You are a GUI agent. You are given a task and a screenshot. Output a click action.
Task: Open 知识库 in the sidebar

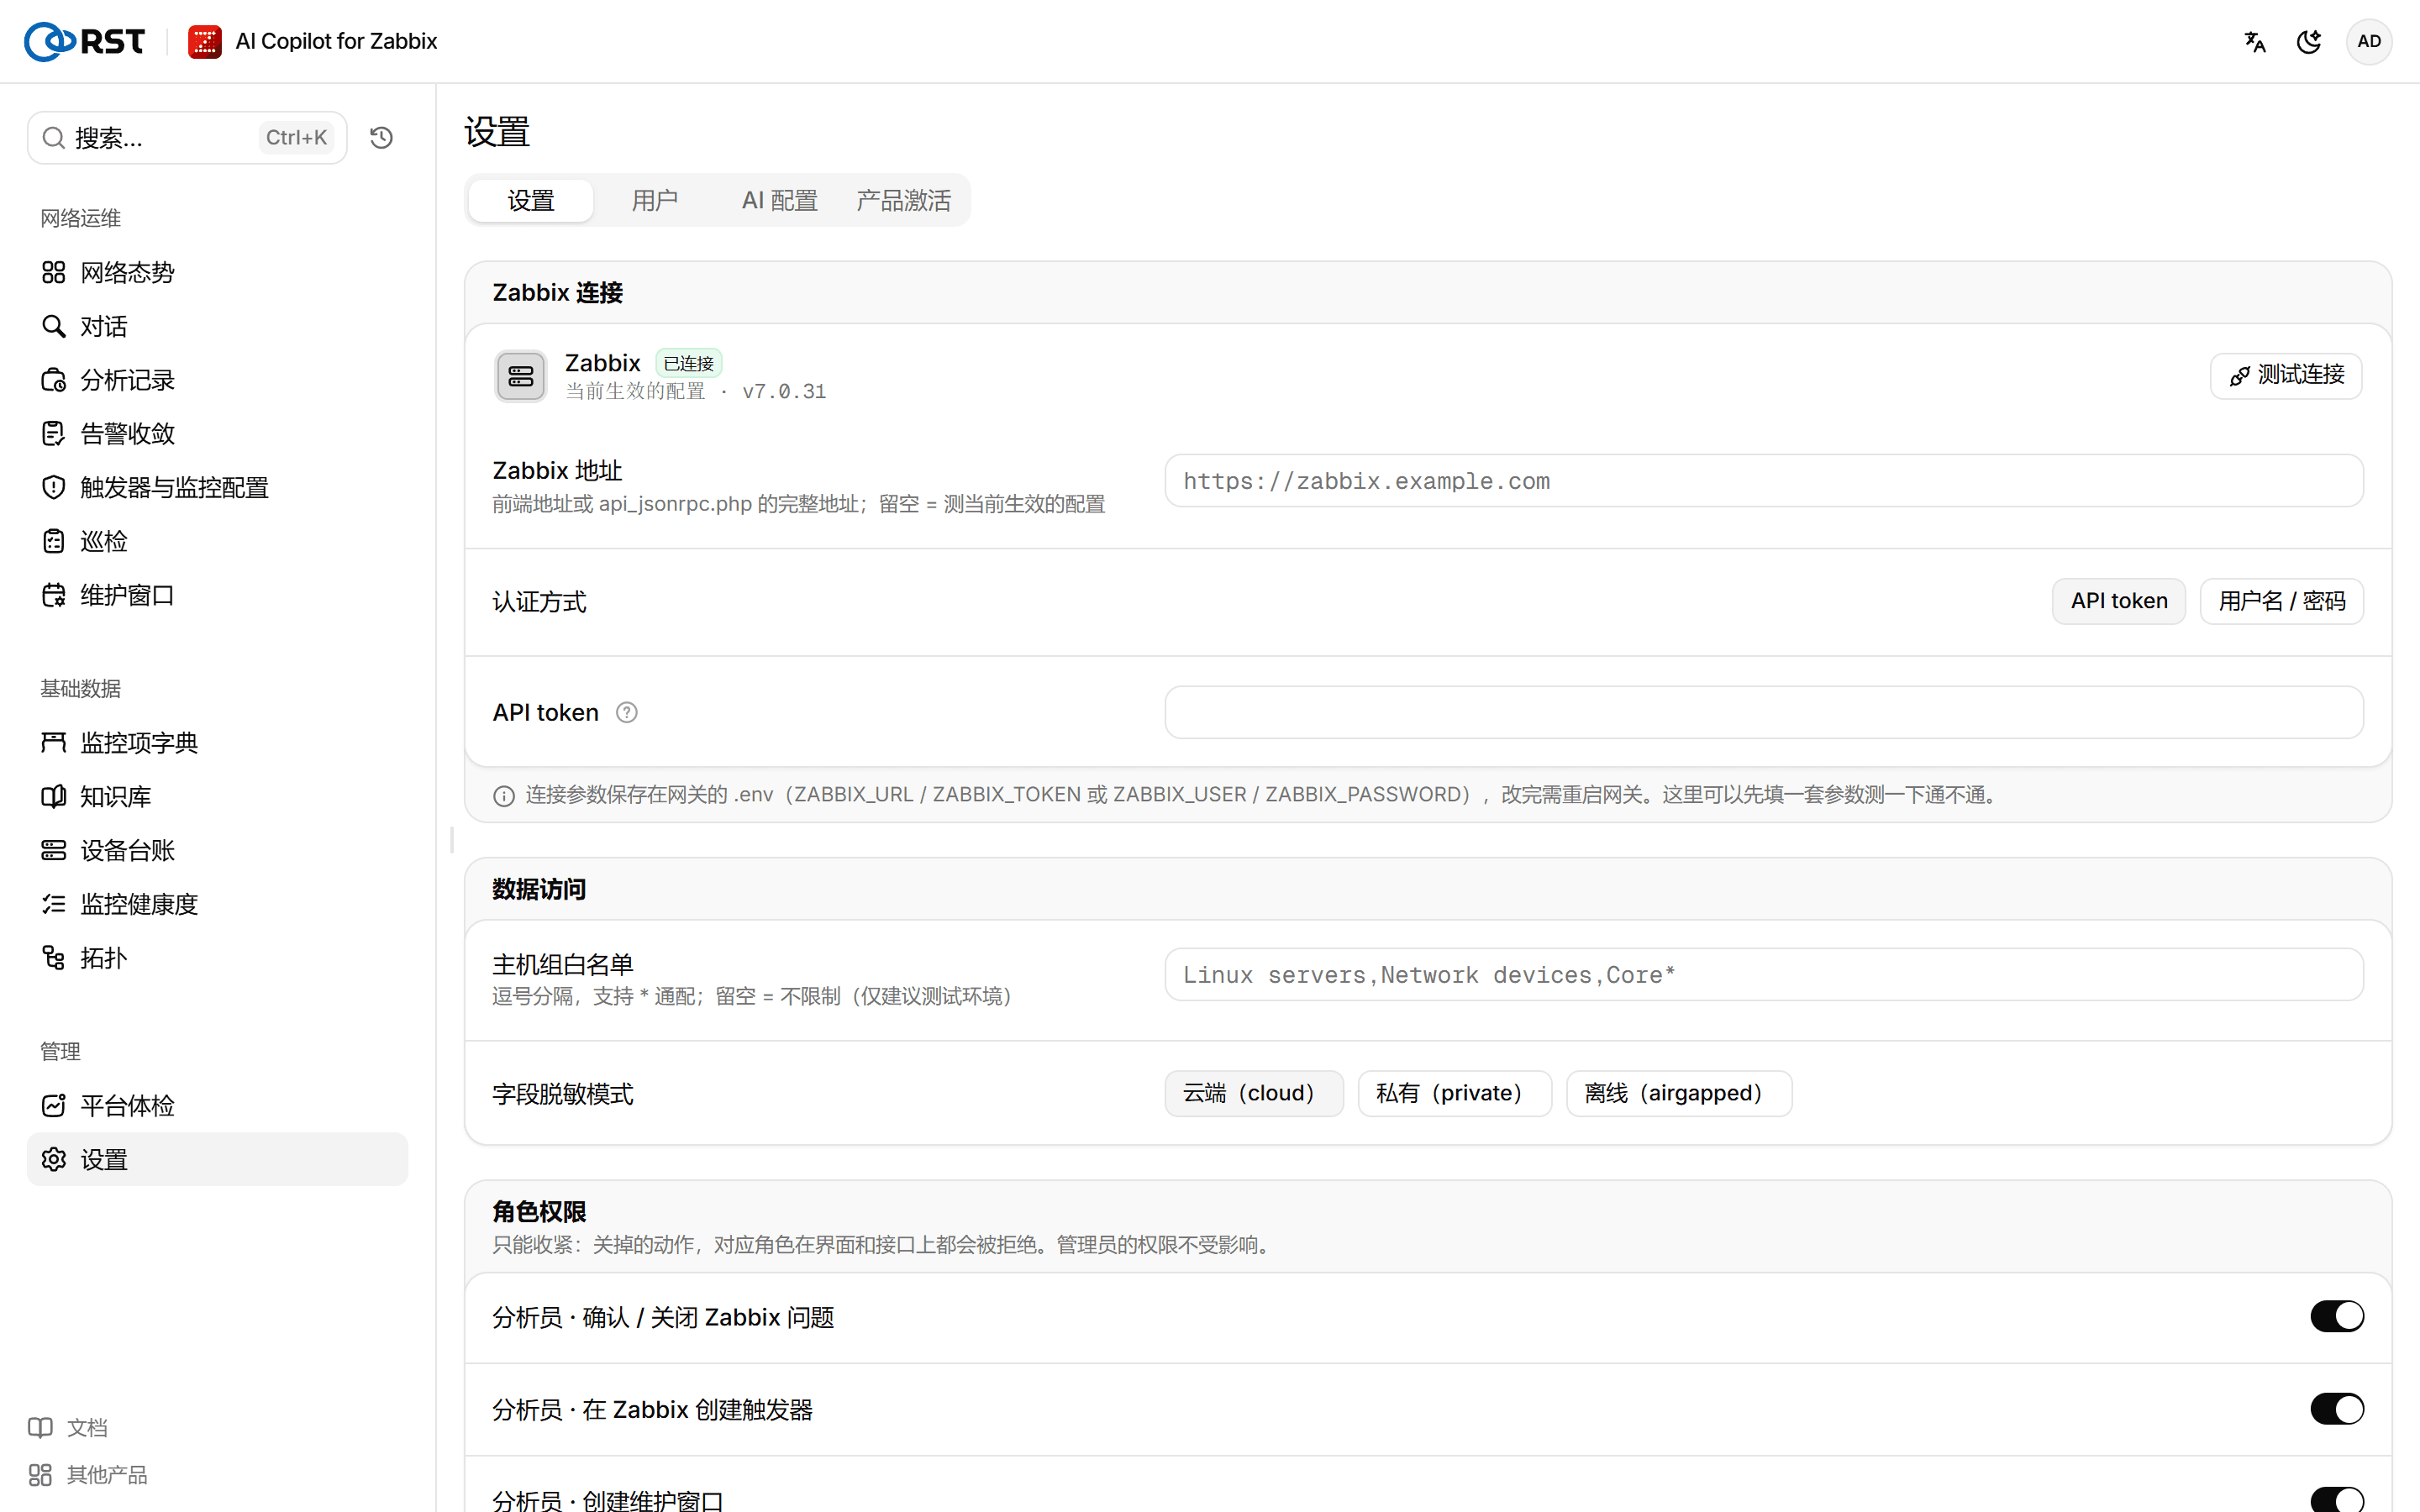click(217, 796)
